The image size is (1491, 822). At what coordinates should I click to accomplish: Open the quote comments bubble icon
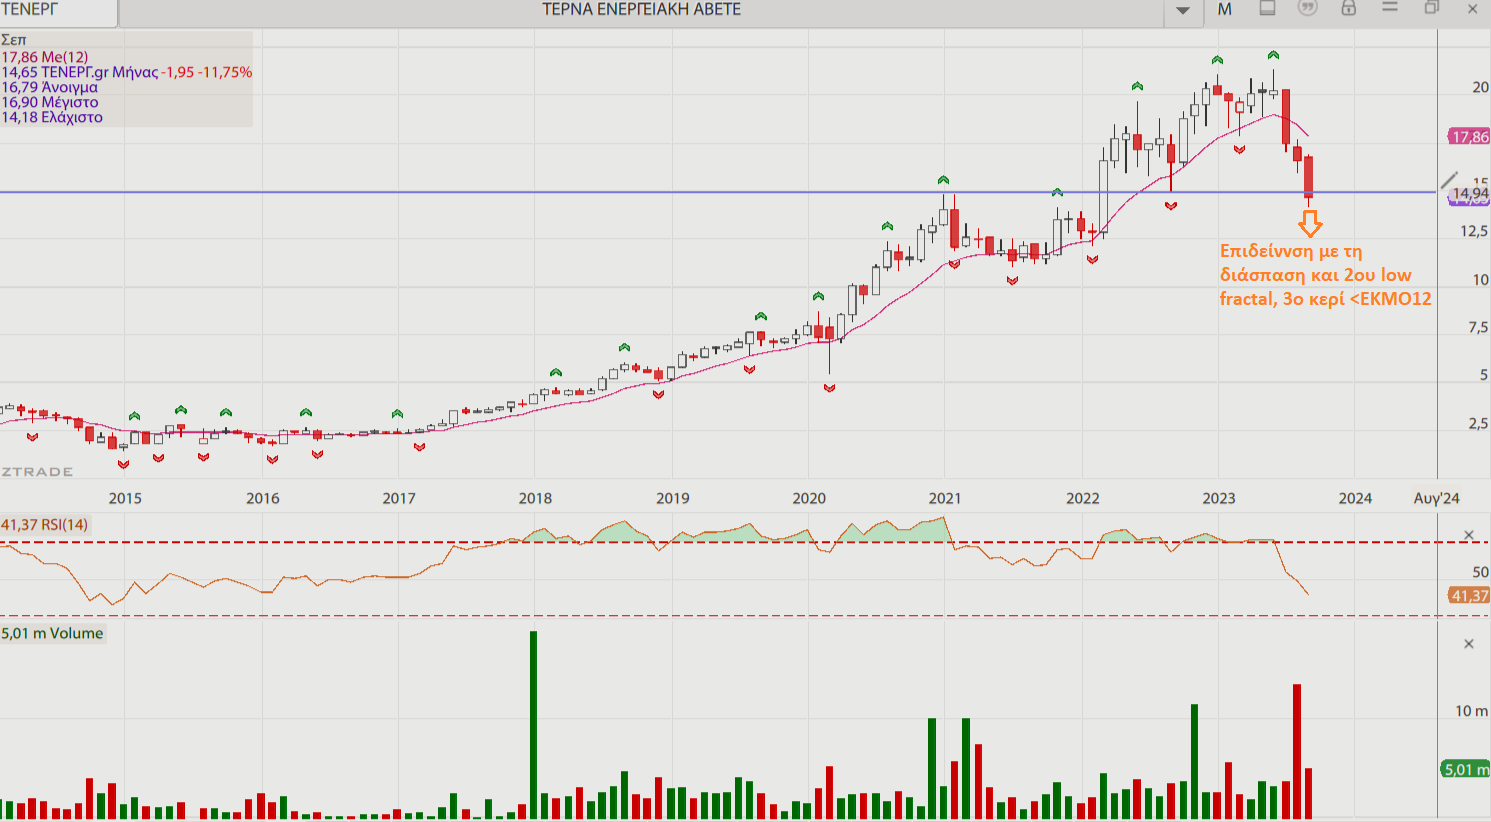coord(1307,8)
